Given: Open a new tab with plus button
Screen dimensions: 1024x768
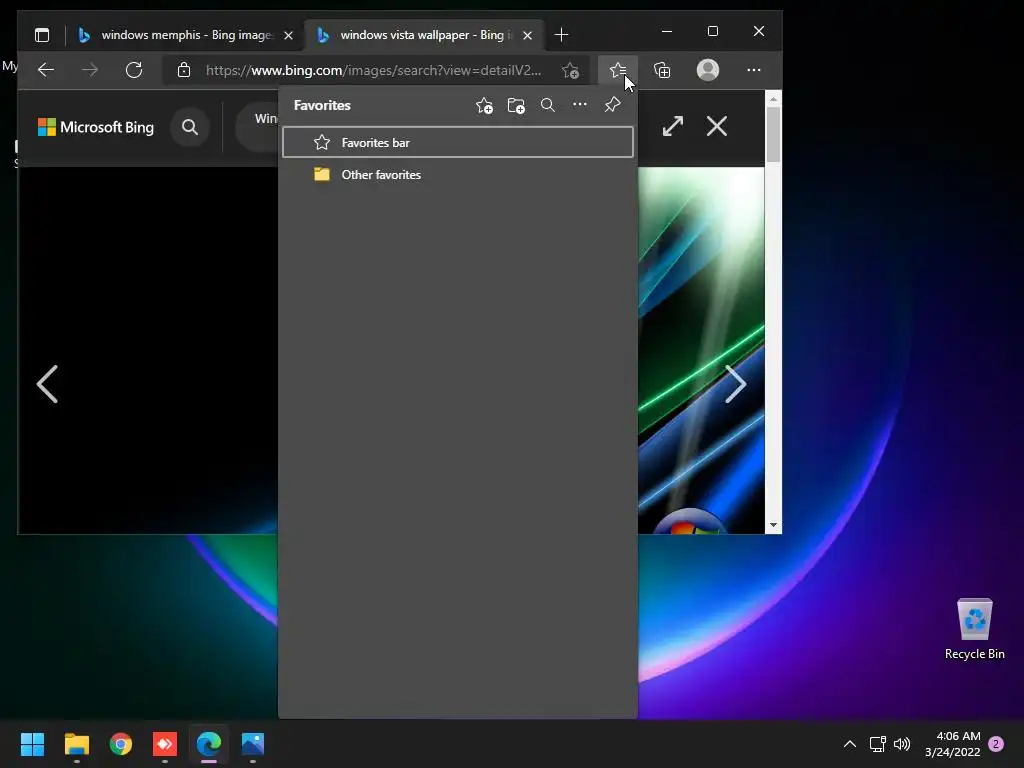Looking at the screenshot, I should (x=562, y=35).
